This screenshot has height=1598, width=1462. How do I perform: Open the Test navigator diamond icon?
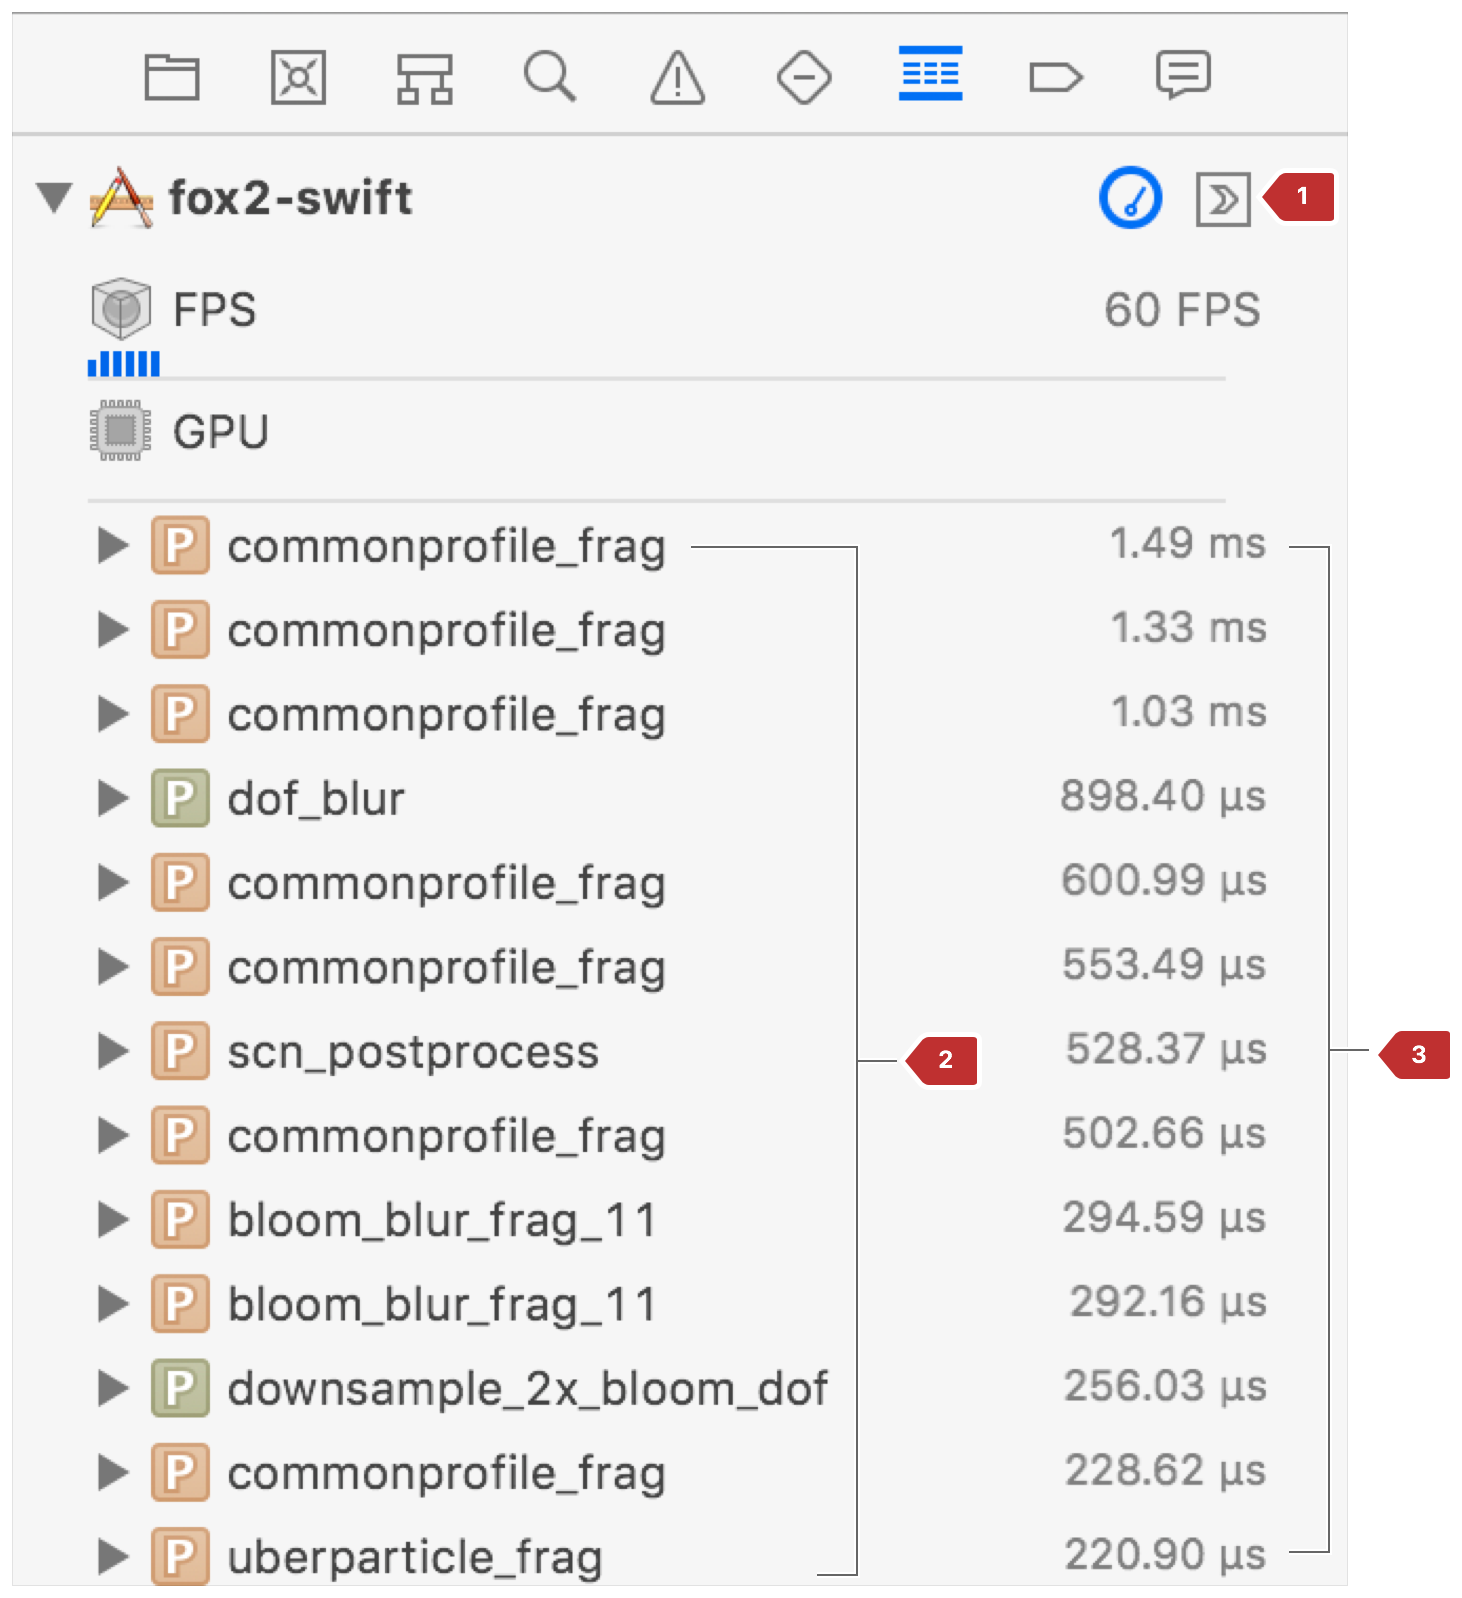804,77
